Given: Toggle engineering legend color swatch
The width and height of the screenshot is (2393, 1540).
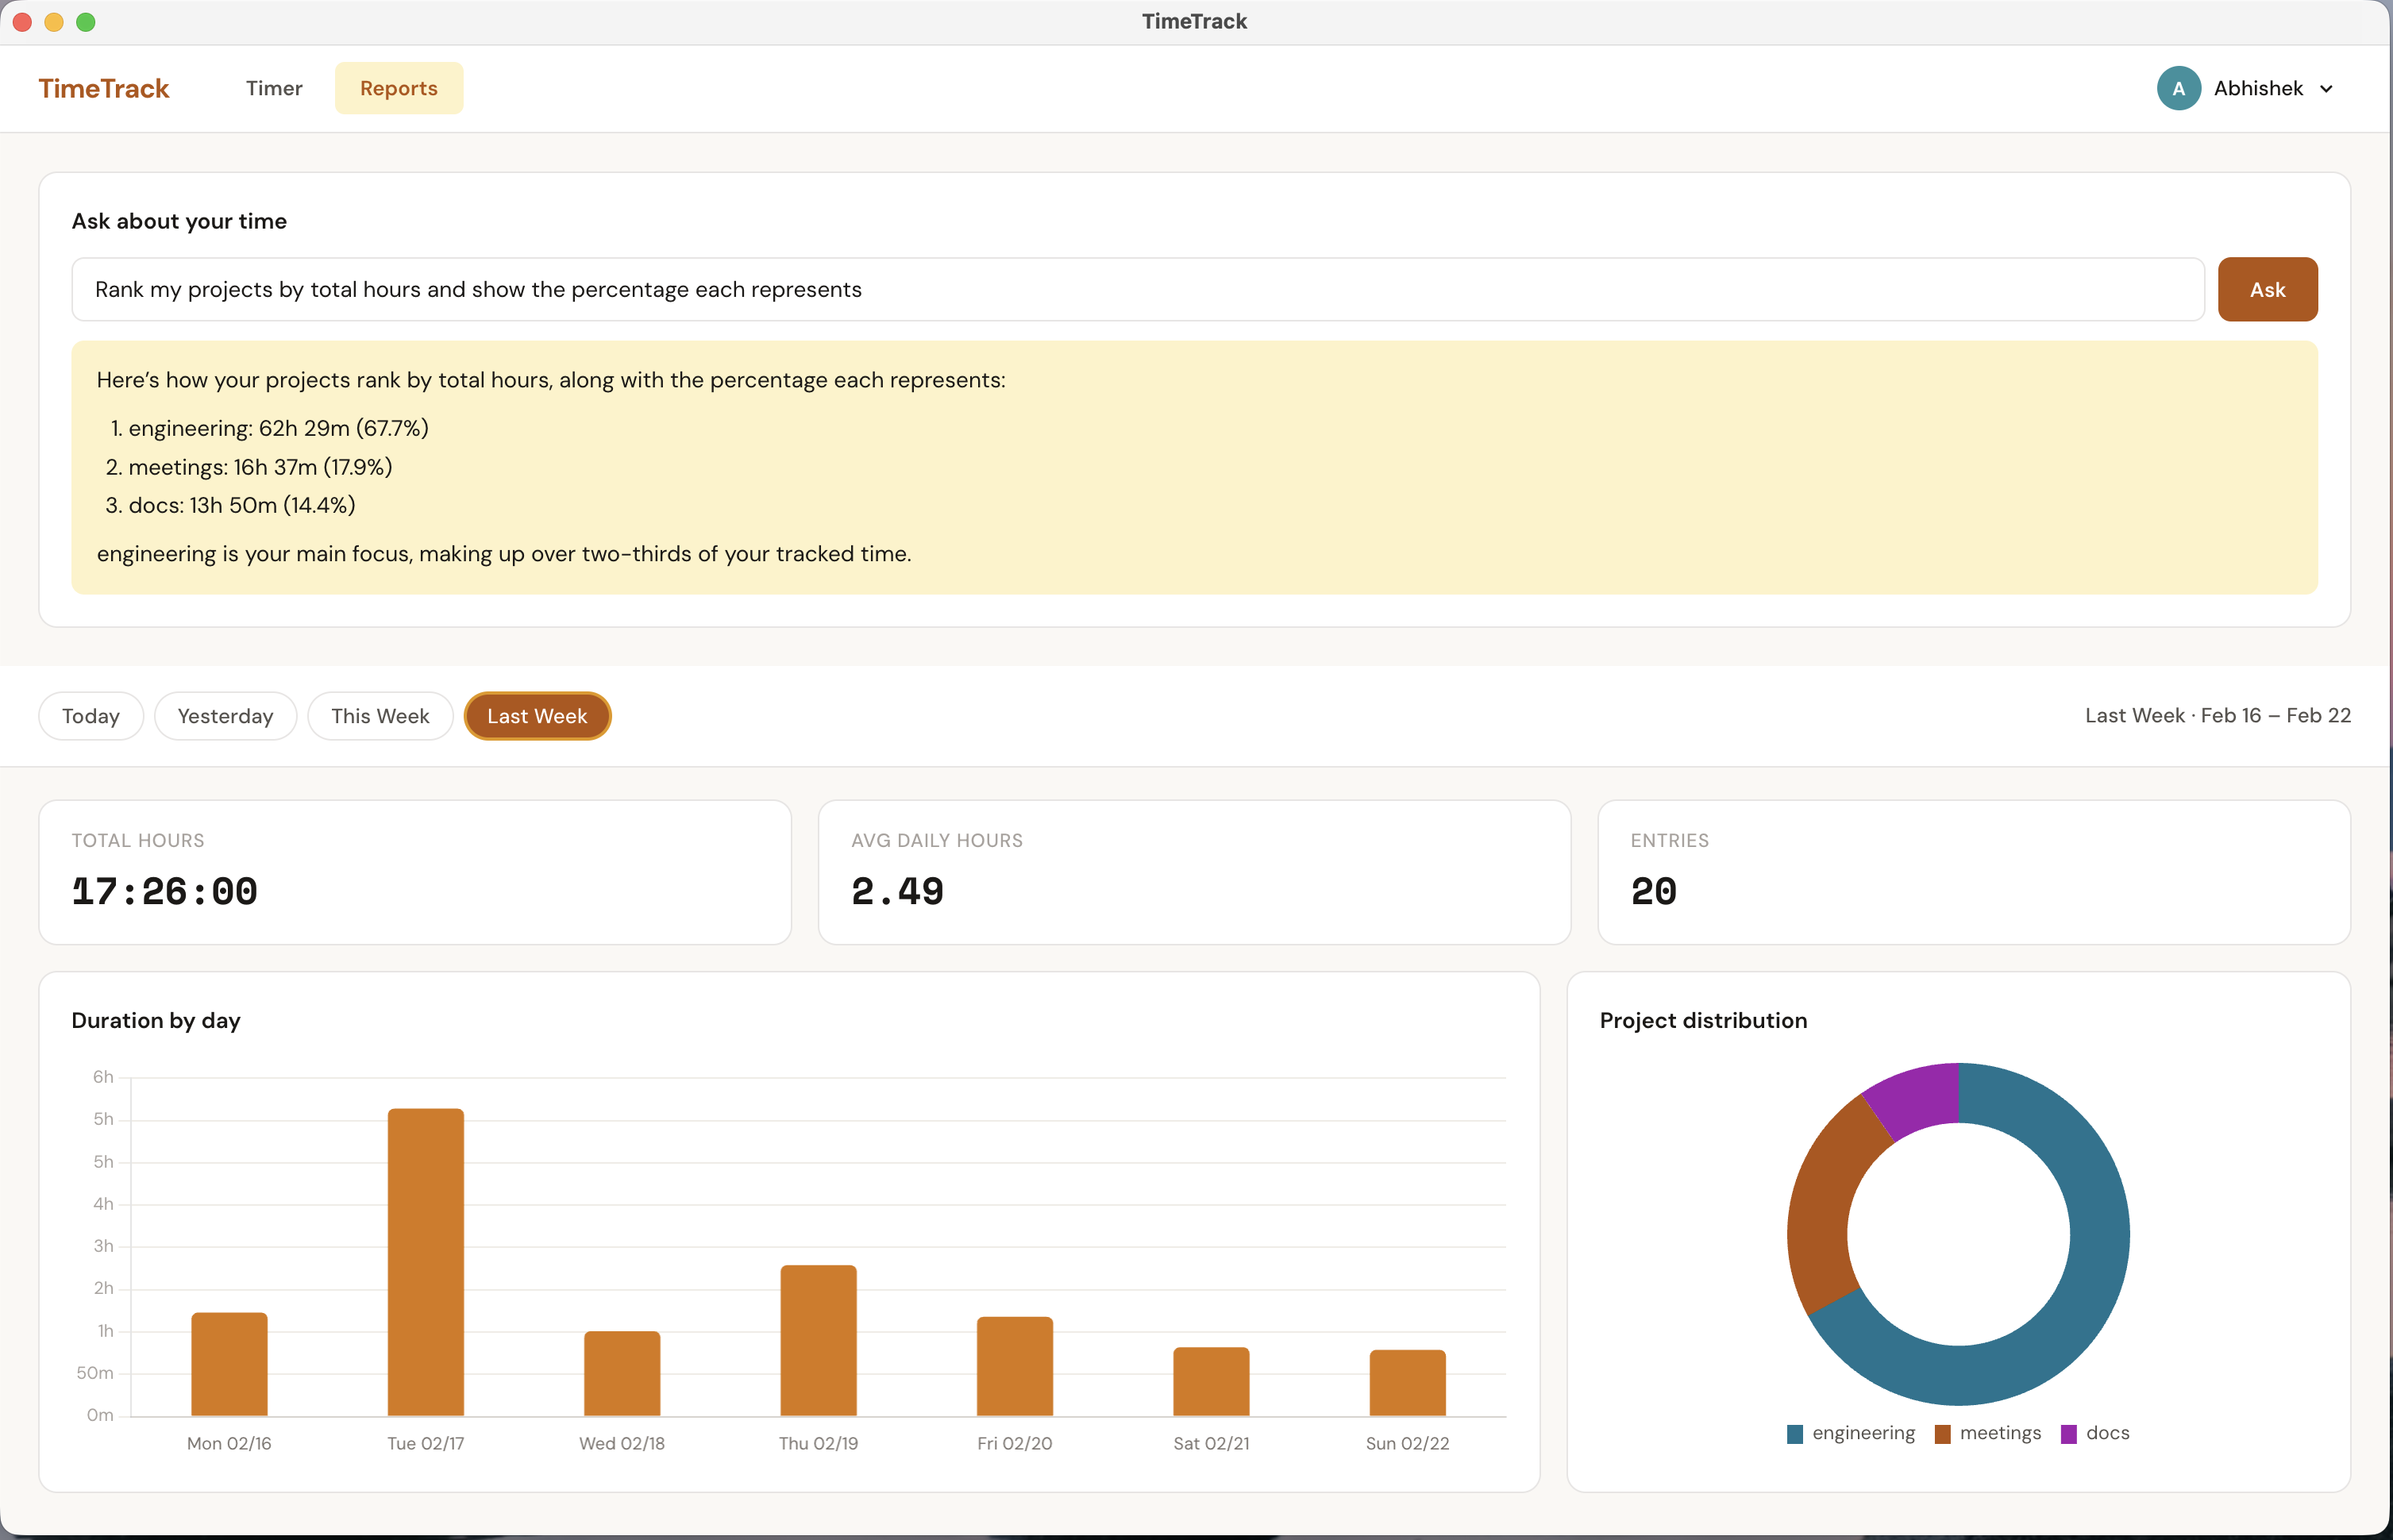Looking at the screenshot, I should click(1795, 1434).
